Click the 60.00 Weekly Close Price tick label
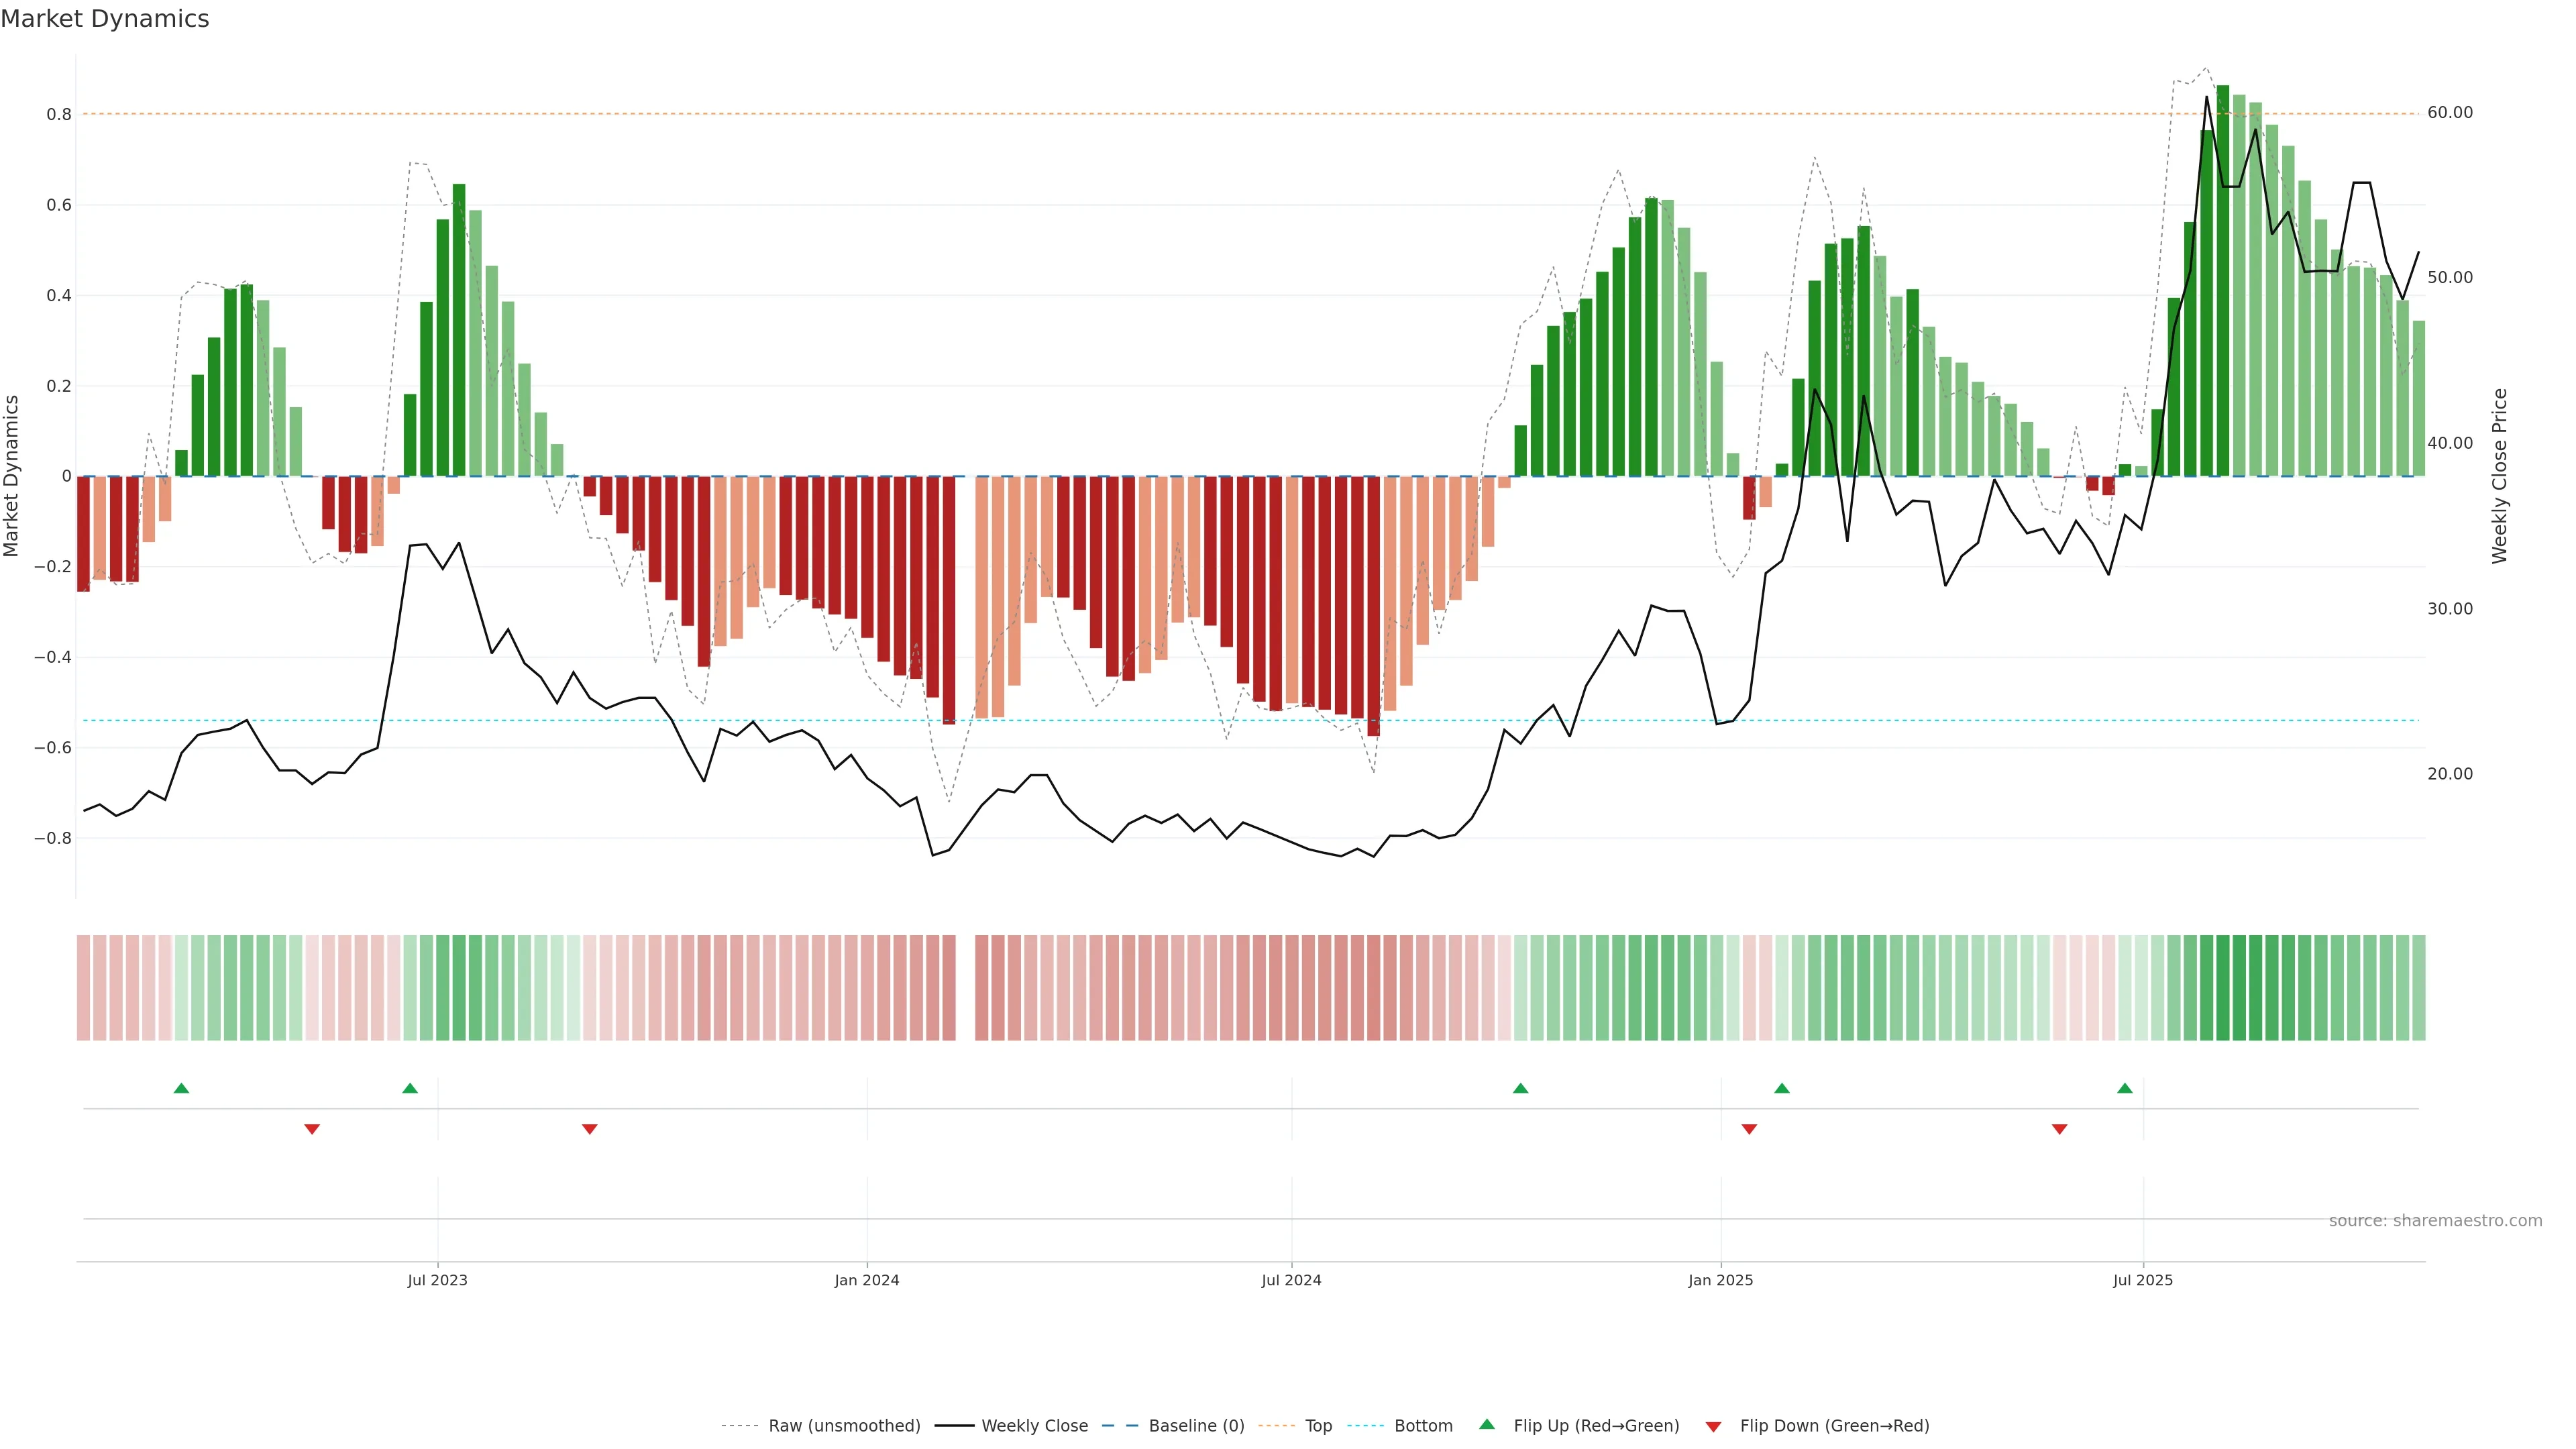2576x1449 pixels. pos(2450,113)
